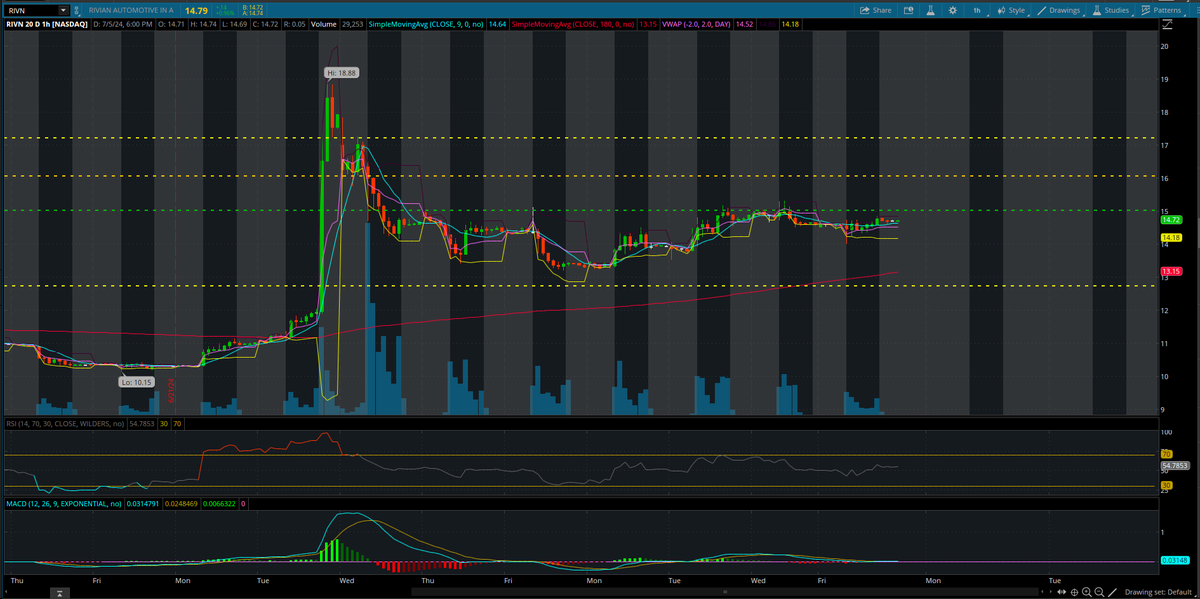Click the MACD value tag 0.03148 on axis
1200x599 pixels.
(1173, 563)
